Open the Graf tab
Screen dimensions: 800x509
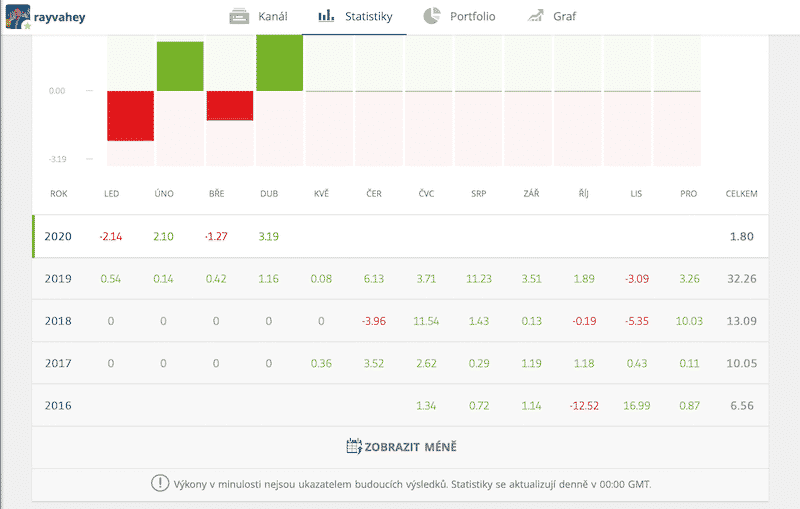click(564, 17)
